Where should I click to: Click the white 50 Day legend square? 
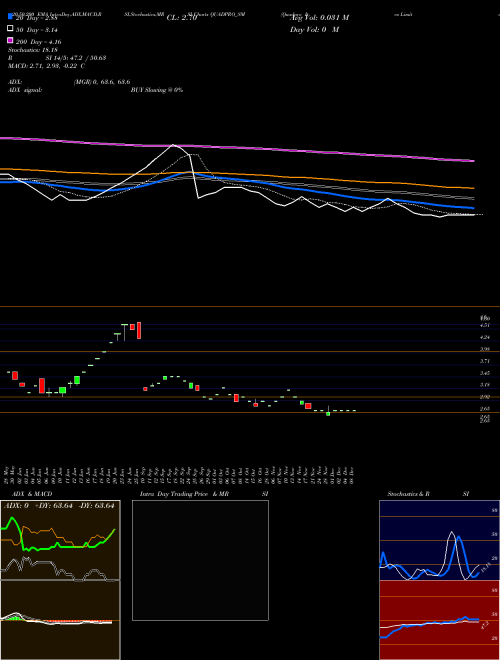10,29
